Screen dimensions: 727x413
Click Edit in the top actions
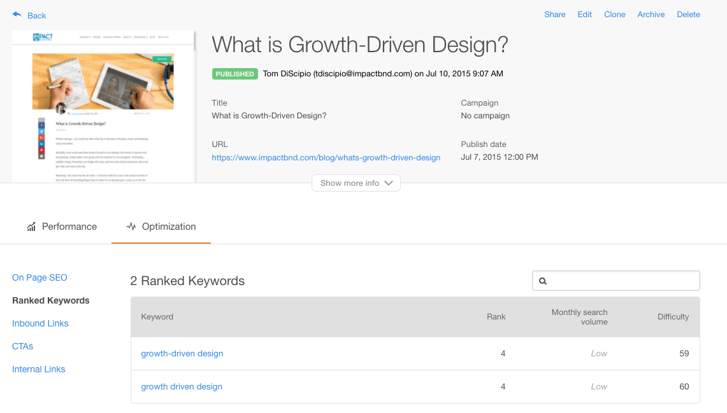tap(584, 14)
